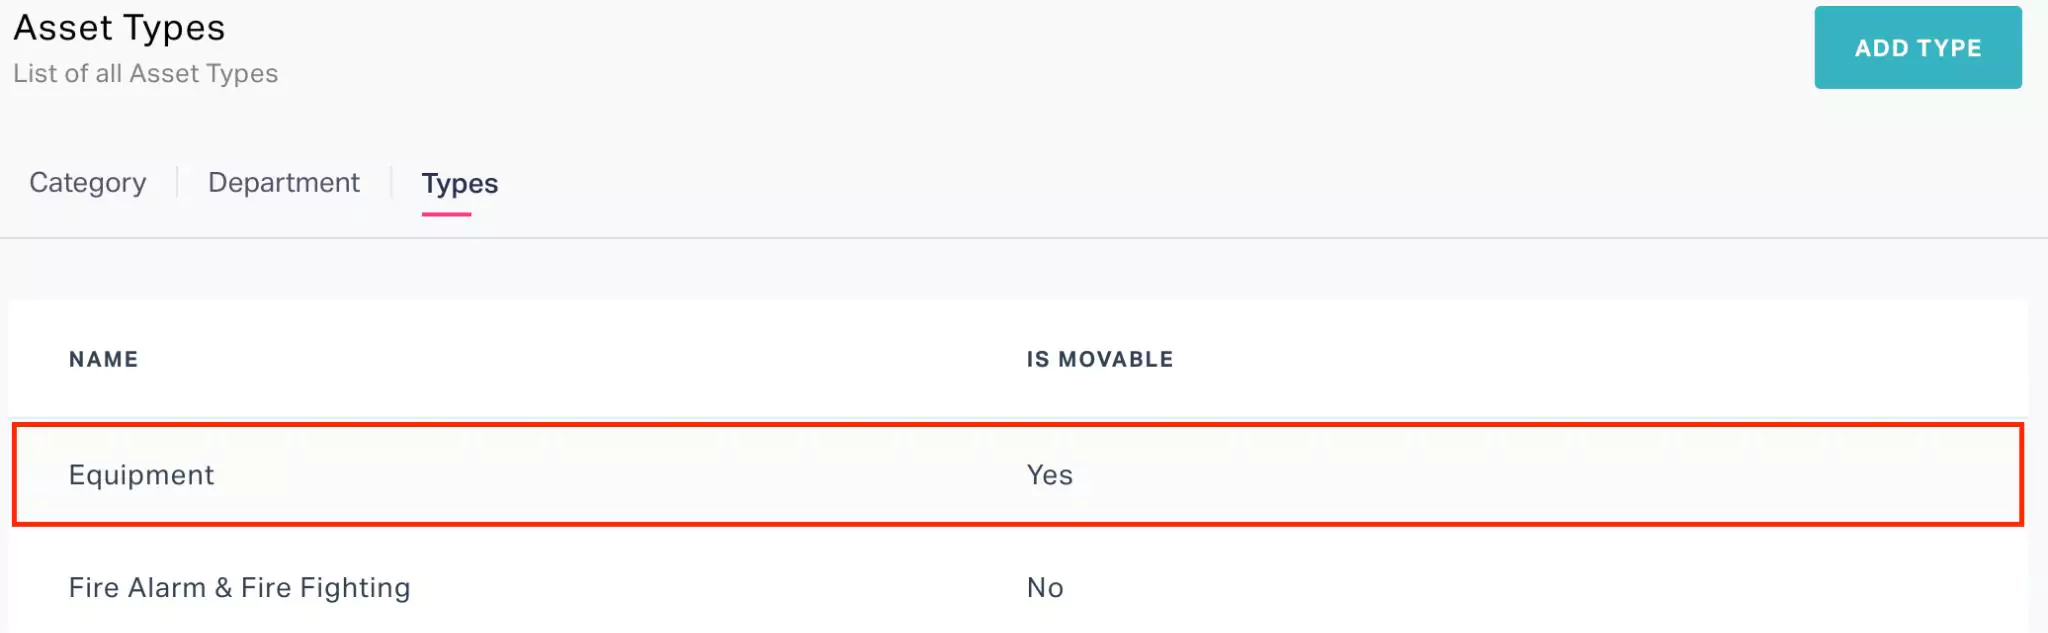Click the teal ADD TYPE action
The height and width of the screenshot is (633, 2048).
pos(1917,47)
